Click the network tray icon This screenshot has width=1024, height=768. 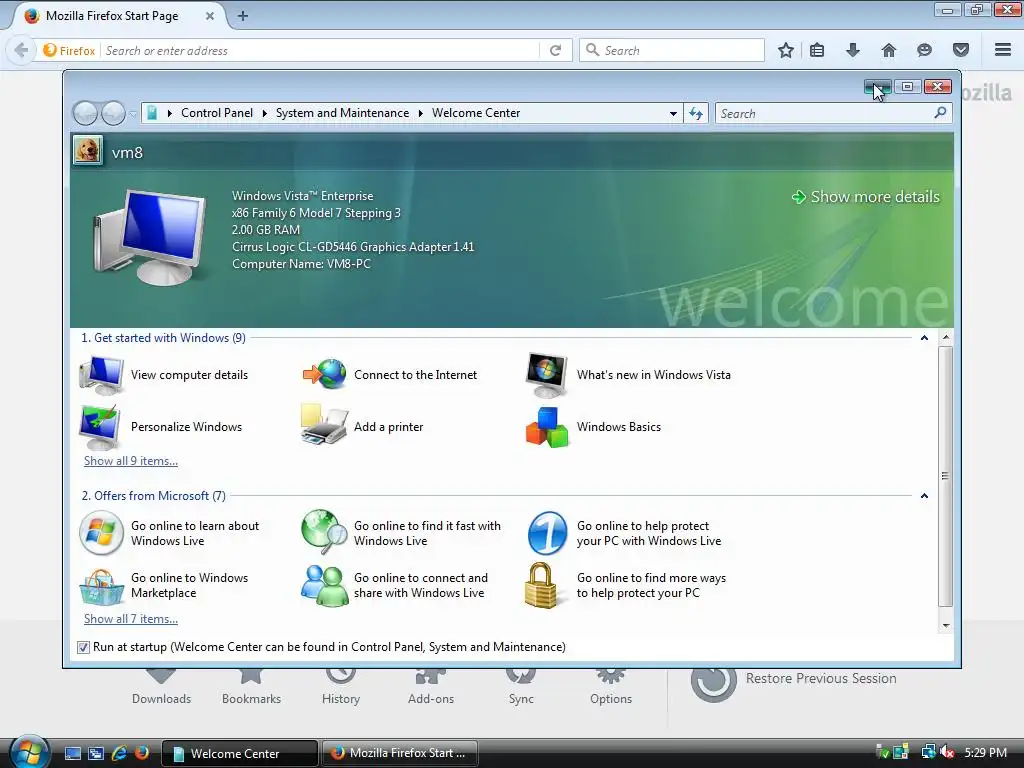[x=928, y=752]
